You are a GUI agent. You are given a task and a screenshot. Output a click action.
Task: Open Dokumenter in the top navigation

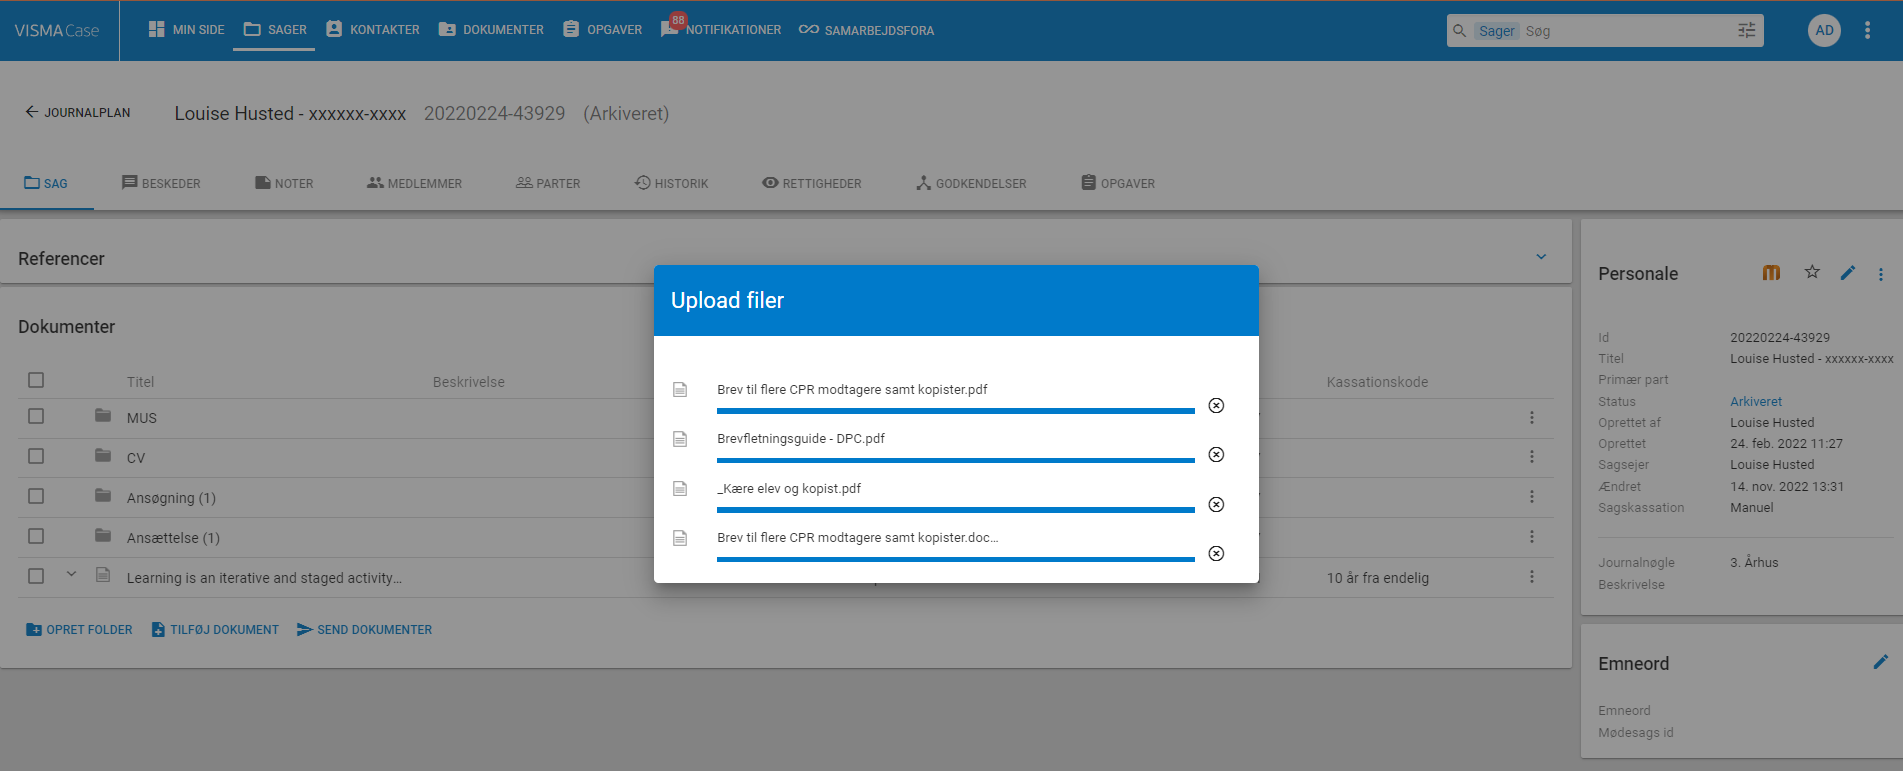click(491, 30)
